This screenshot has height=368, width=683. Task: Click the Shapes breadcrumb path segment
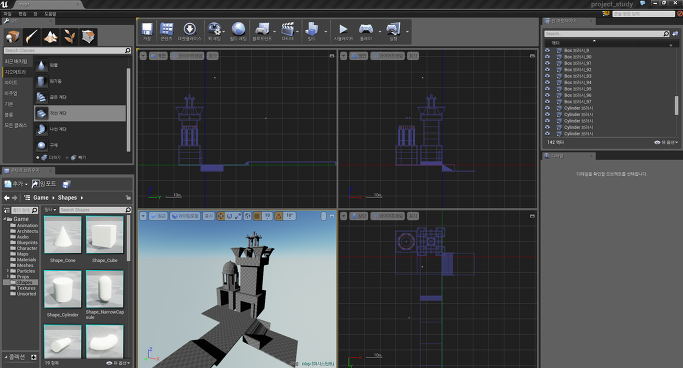[x=67, y=198]
